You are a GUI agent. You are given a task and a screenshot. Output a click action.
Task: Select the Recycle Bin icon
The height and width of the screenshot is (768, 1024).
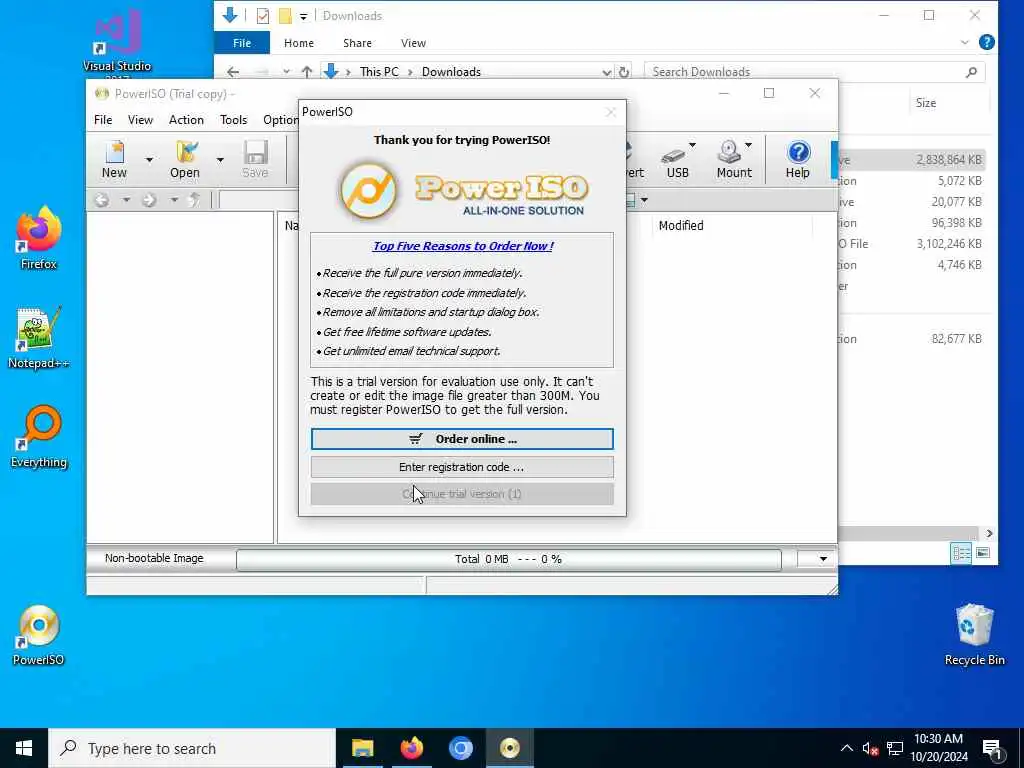point(974,635)
